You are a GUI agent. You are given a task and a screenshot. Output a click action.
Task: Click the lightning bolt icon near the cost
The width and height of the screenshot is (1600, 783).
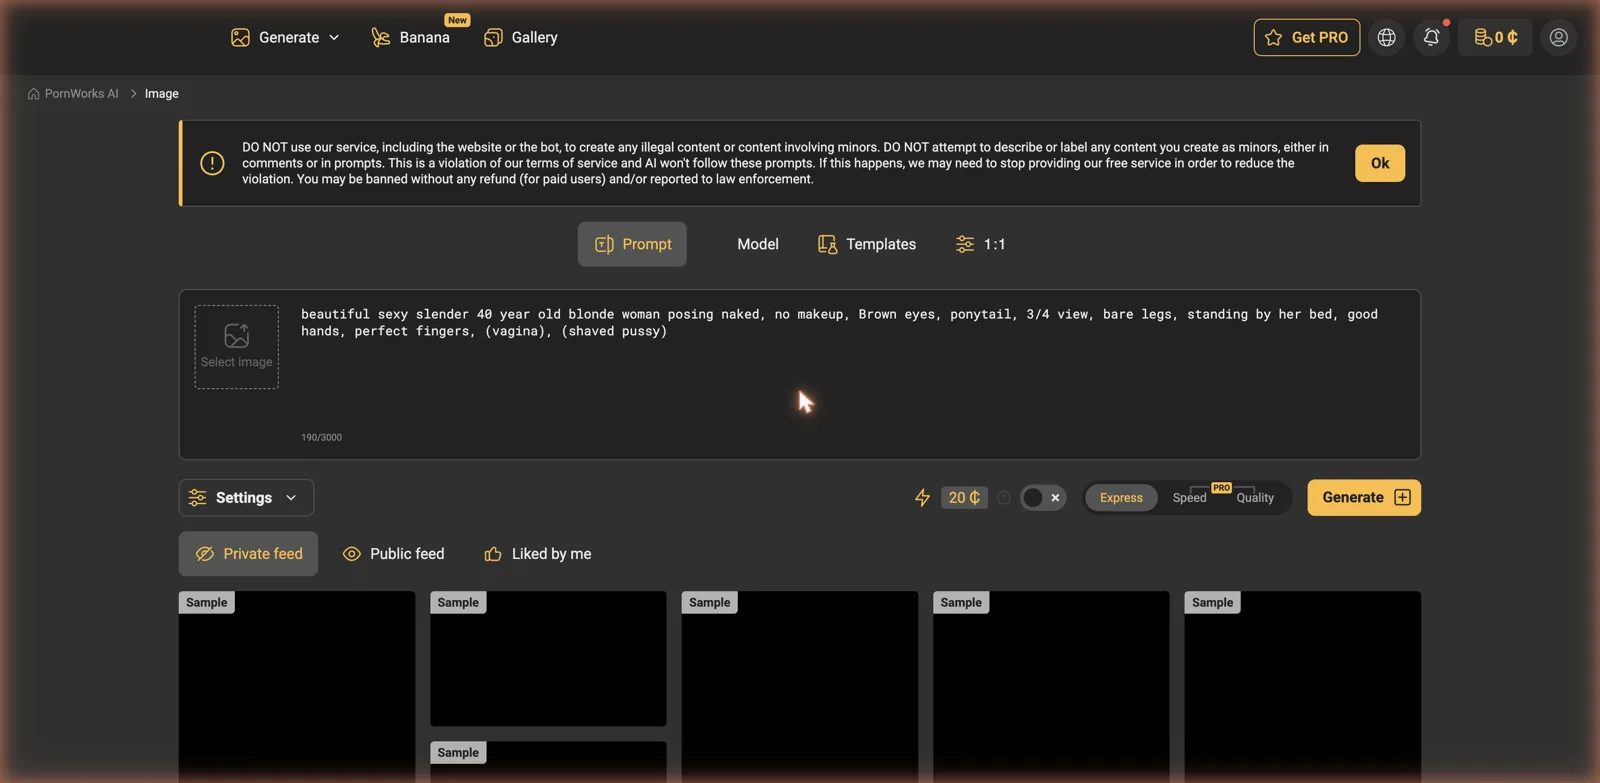[x=922, y=498]
